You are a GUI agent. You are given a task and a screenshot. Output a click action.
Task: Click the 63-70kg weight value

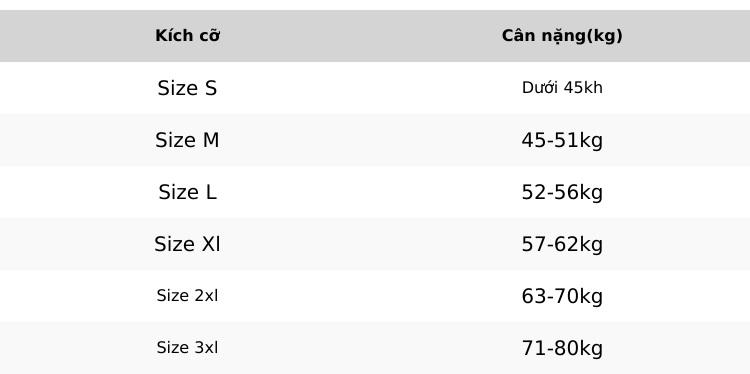tap(562, 297)
